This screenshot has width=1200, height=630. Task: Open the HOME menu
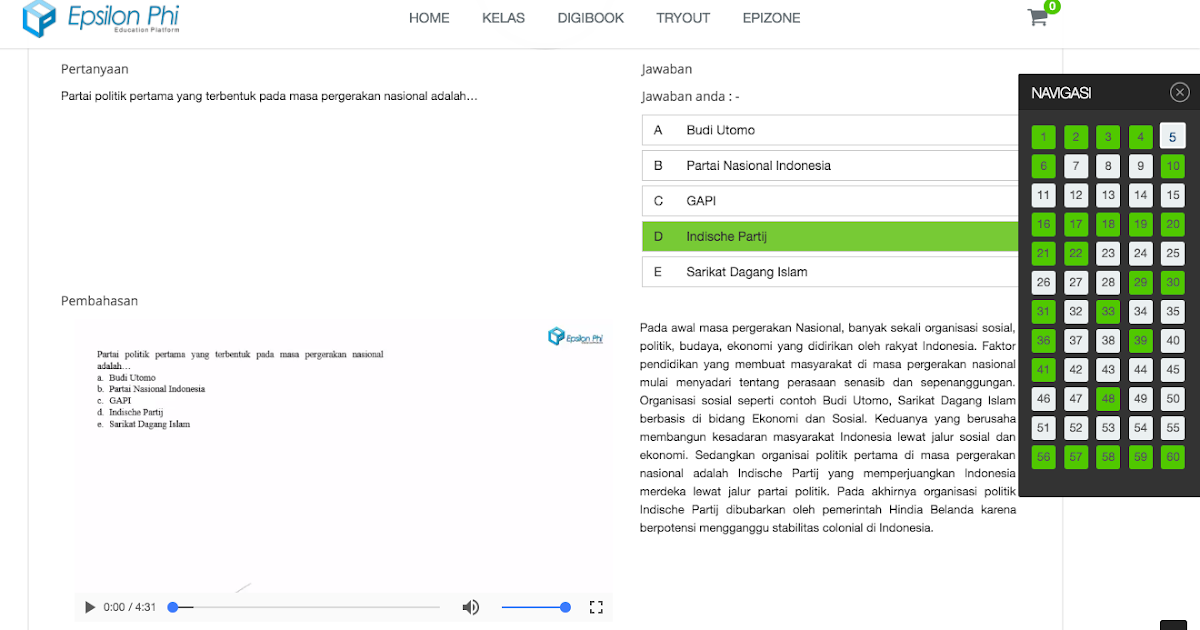pos(429,18)
